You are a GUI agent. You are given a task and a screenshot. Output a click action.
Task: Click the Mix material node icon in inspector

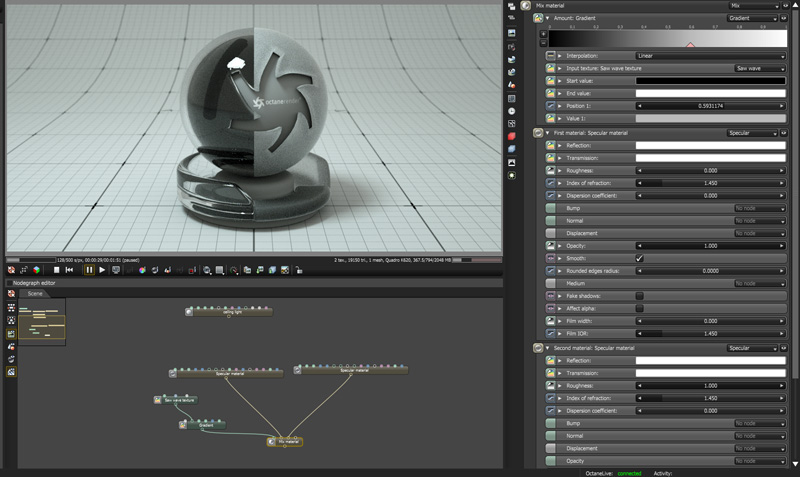coord(526,6)
